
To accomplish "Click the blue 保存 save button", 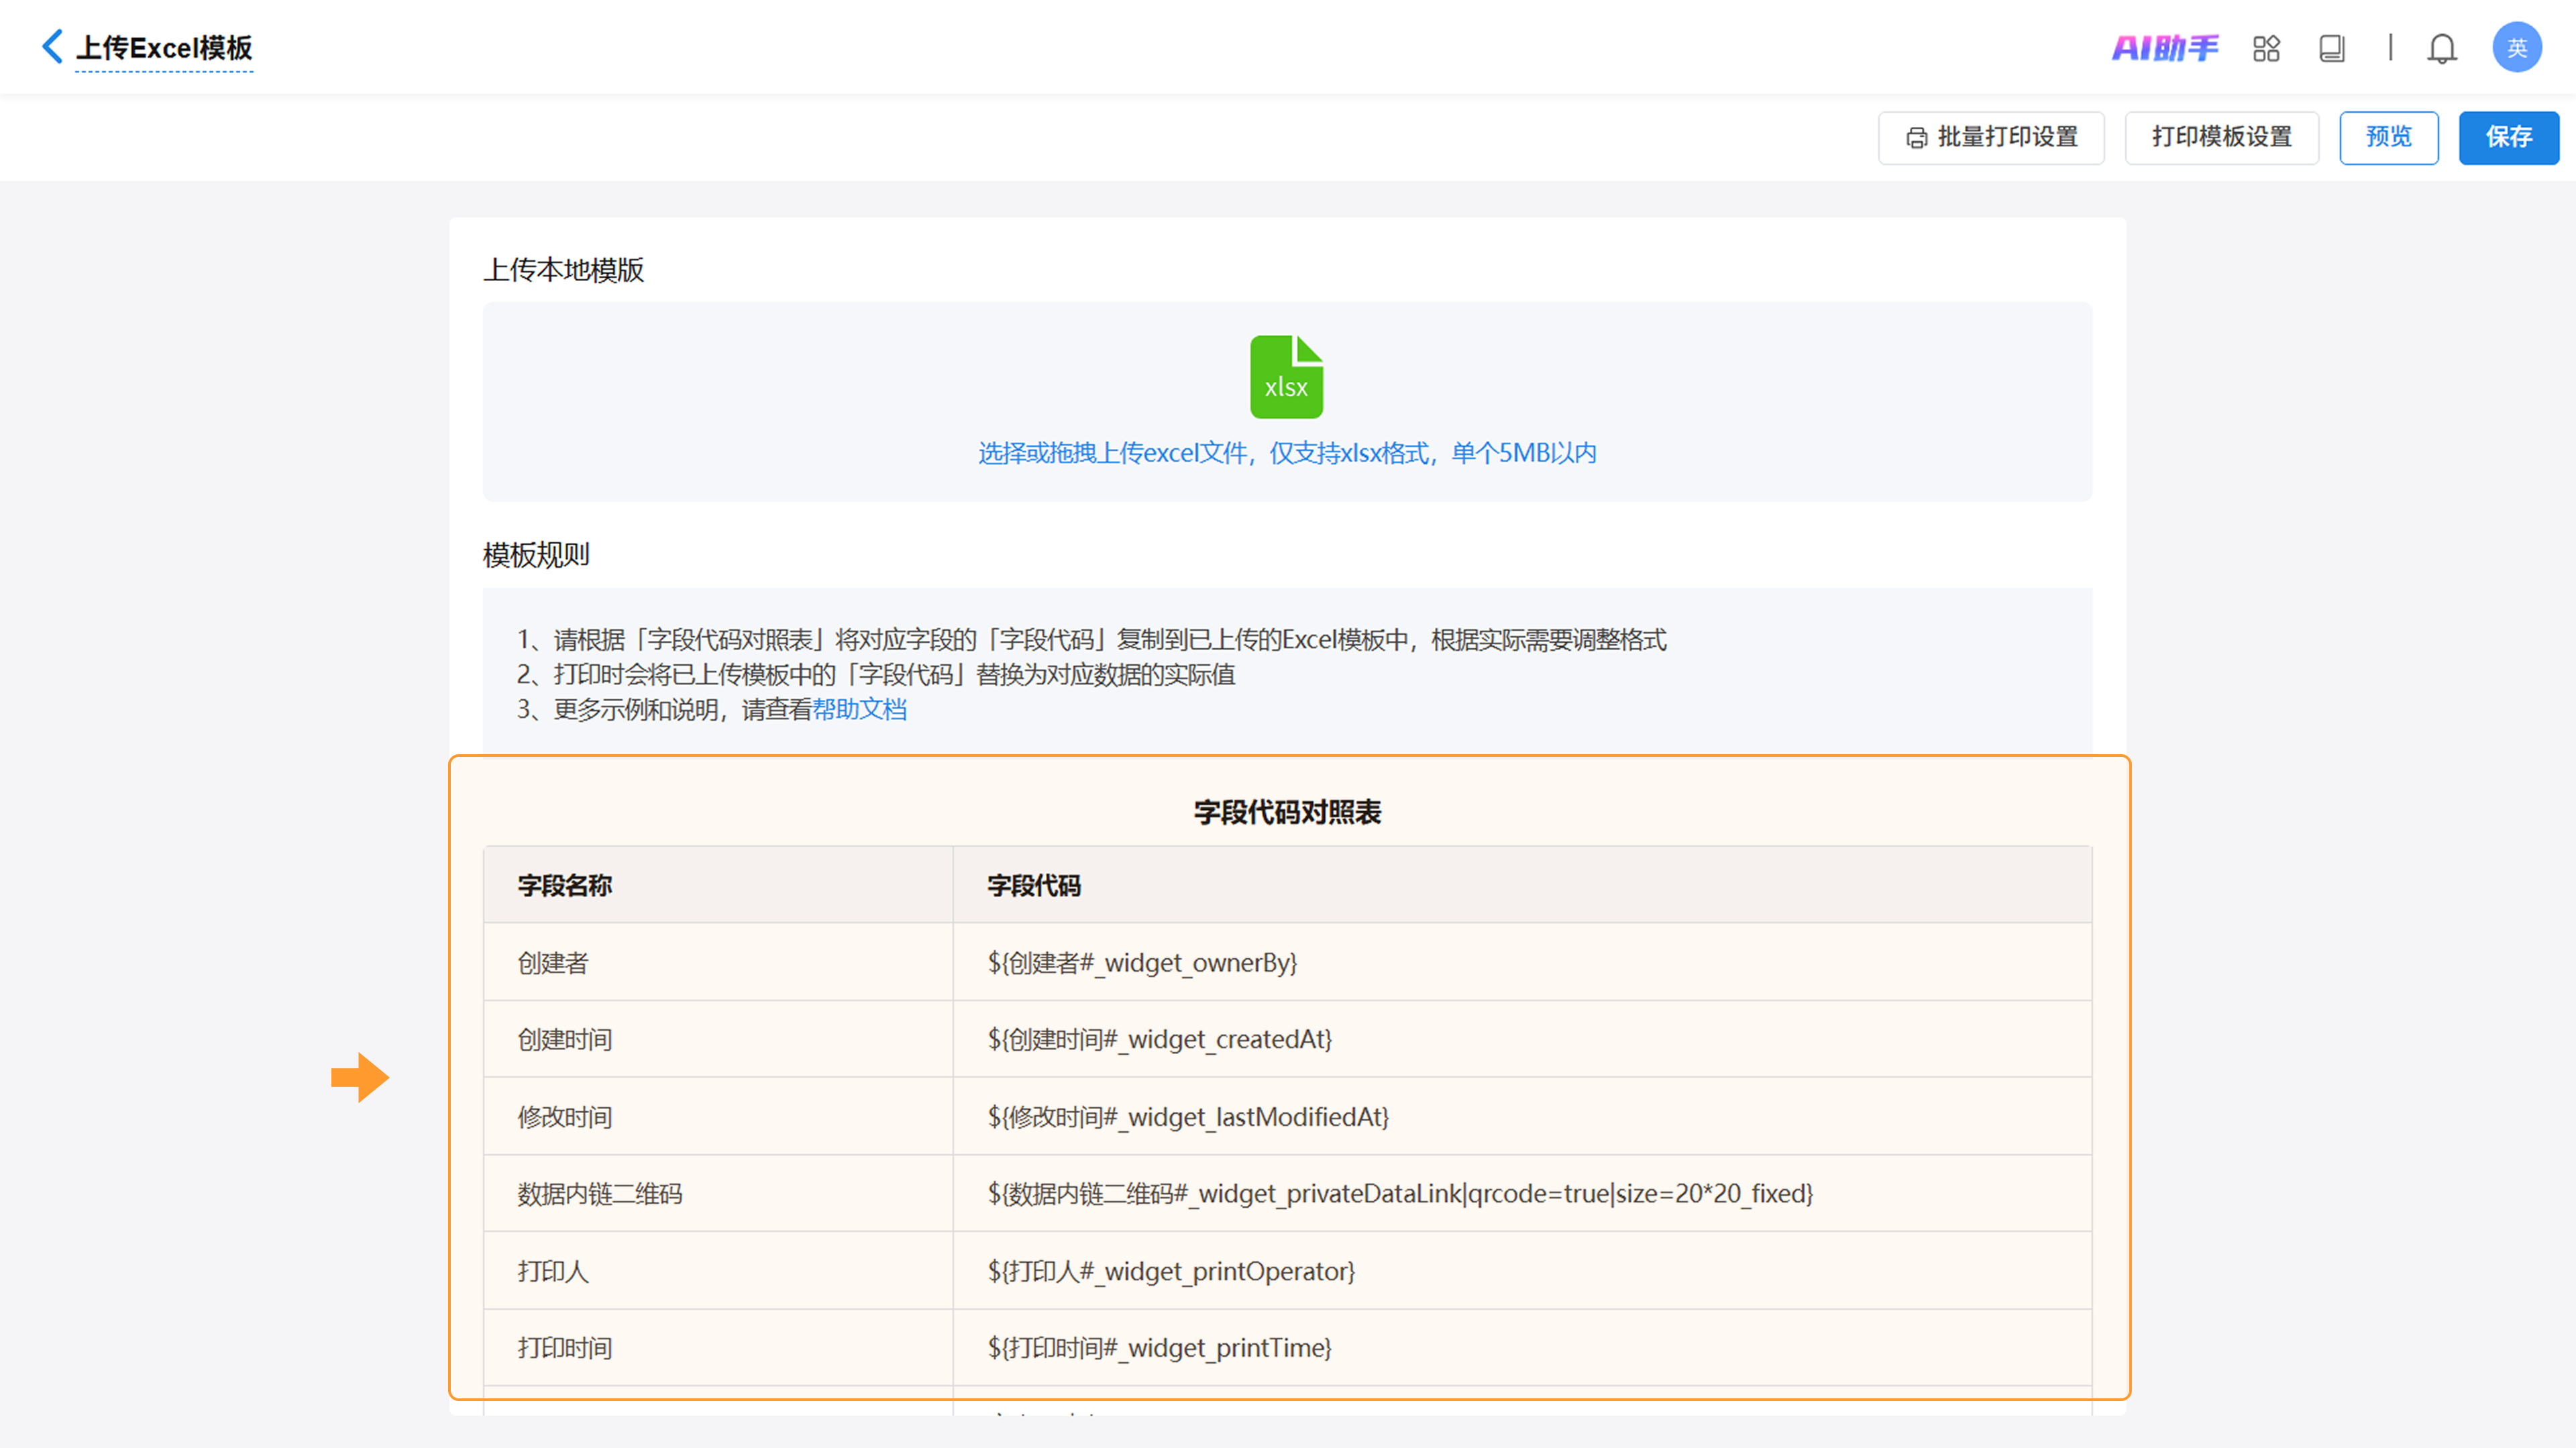I will [2508, 137].
